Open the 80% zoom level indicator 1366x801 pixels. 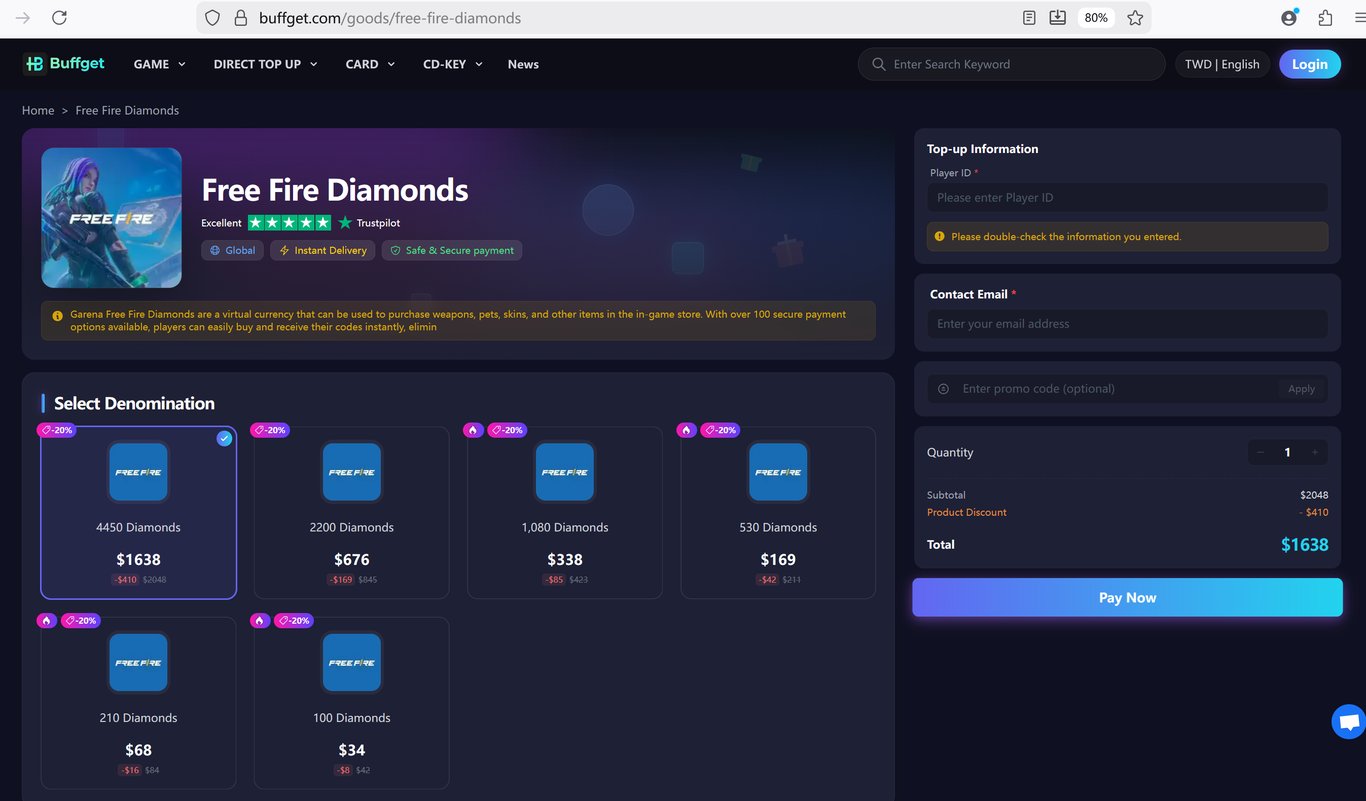(x=1096, y=18)
